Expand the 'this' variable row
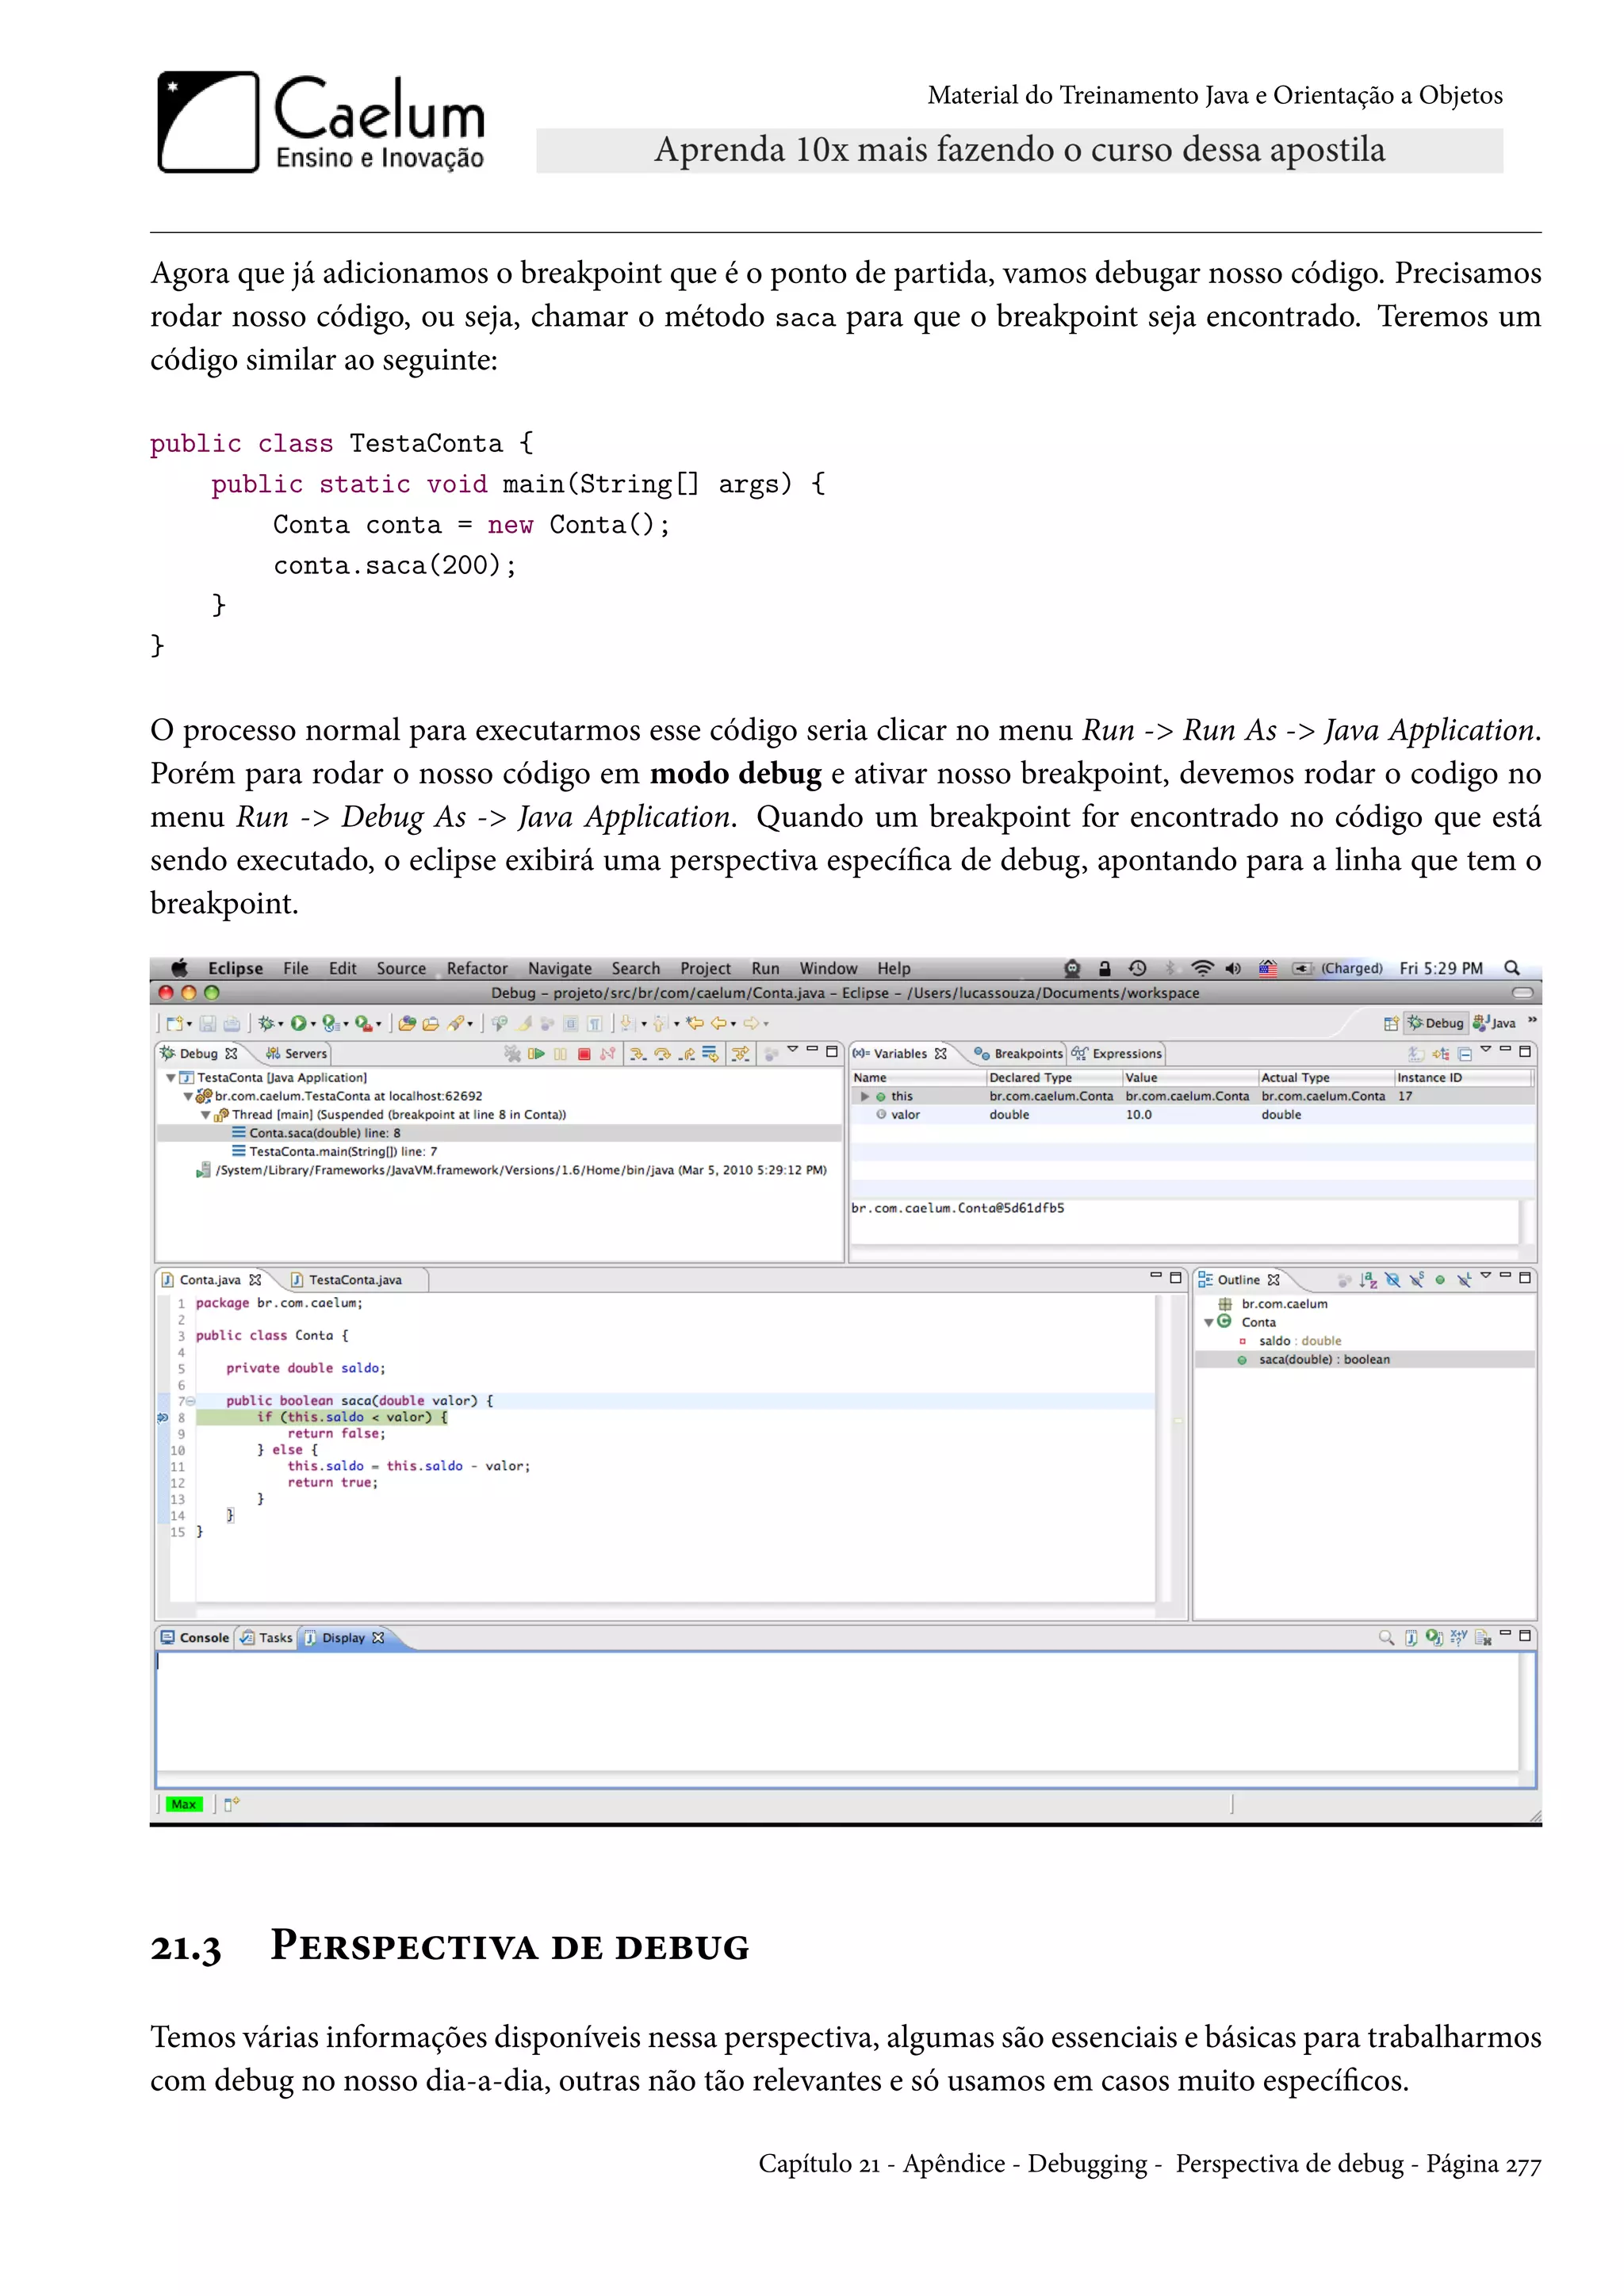Screen dimensions: 1624x2296 865,1096
